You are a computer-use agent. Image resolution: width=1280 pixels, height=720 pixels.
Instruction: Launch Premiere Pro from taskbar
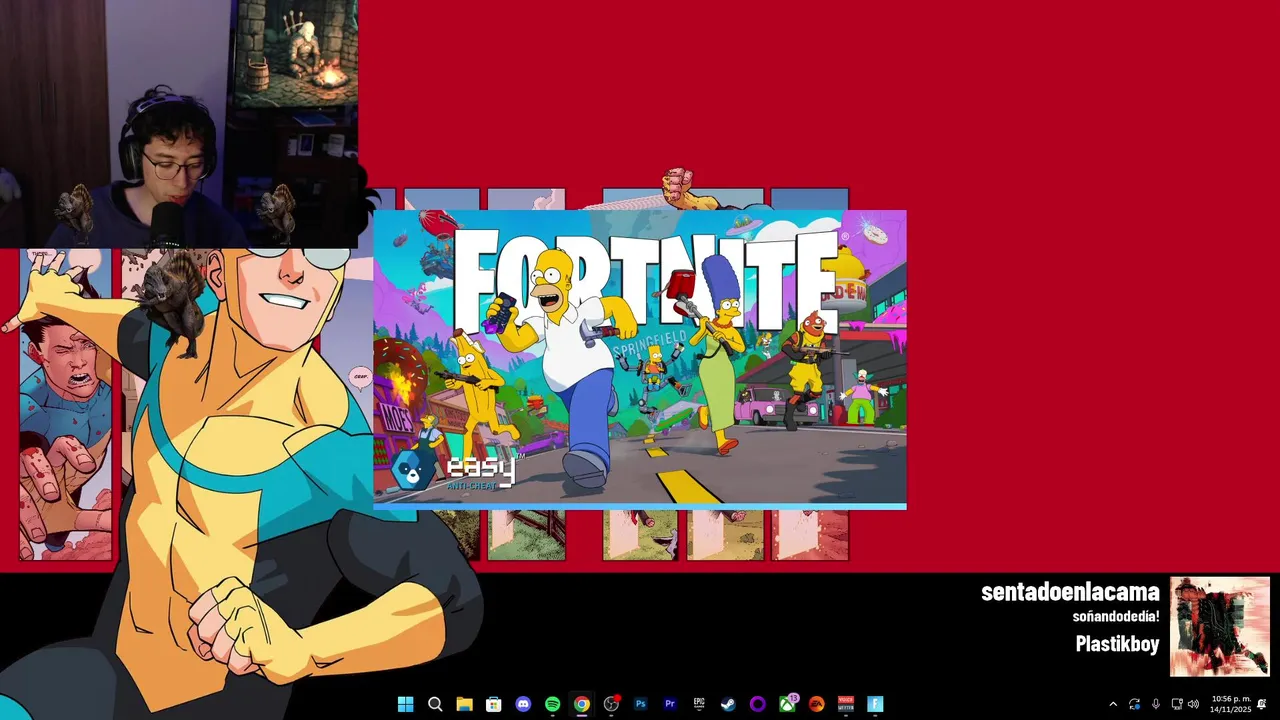(x=670, y=704)
